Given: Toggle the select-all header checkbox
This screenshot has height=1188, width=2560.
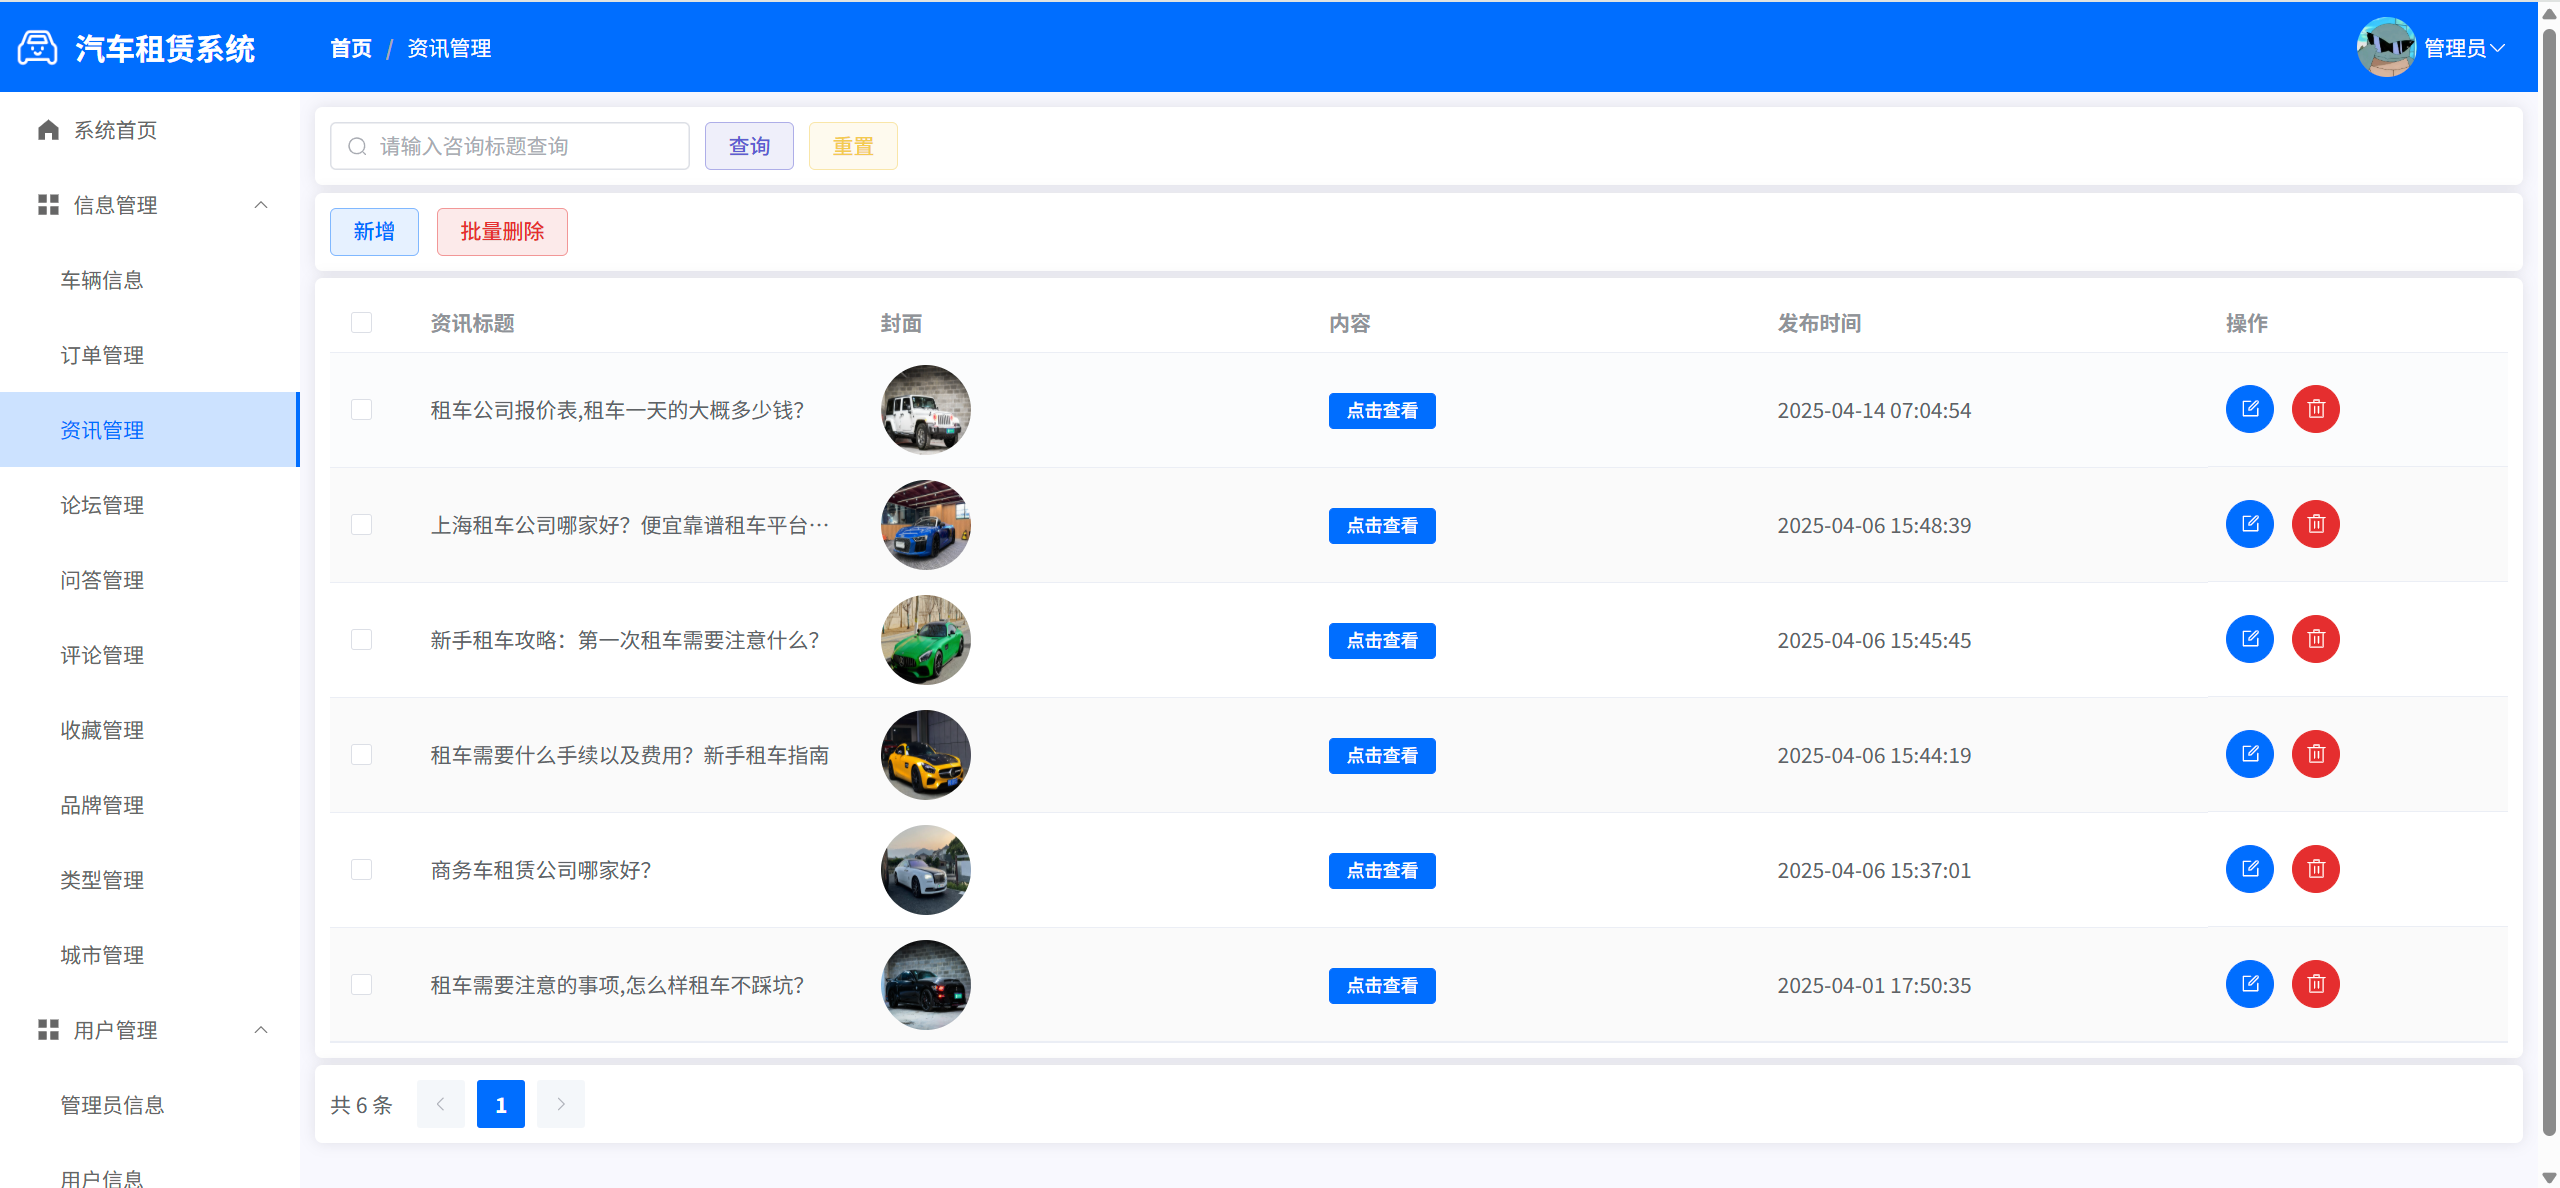Looking at the screenshot, I should pos(361,322).
